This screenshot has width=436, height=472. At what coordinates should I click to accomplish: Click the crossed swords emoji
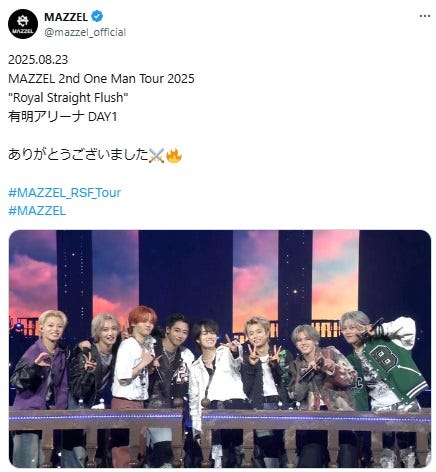156,155
